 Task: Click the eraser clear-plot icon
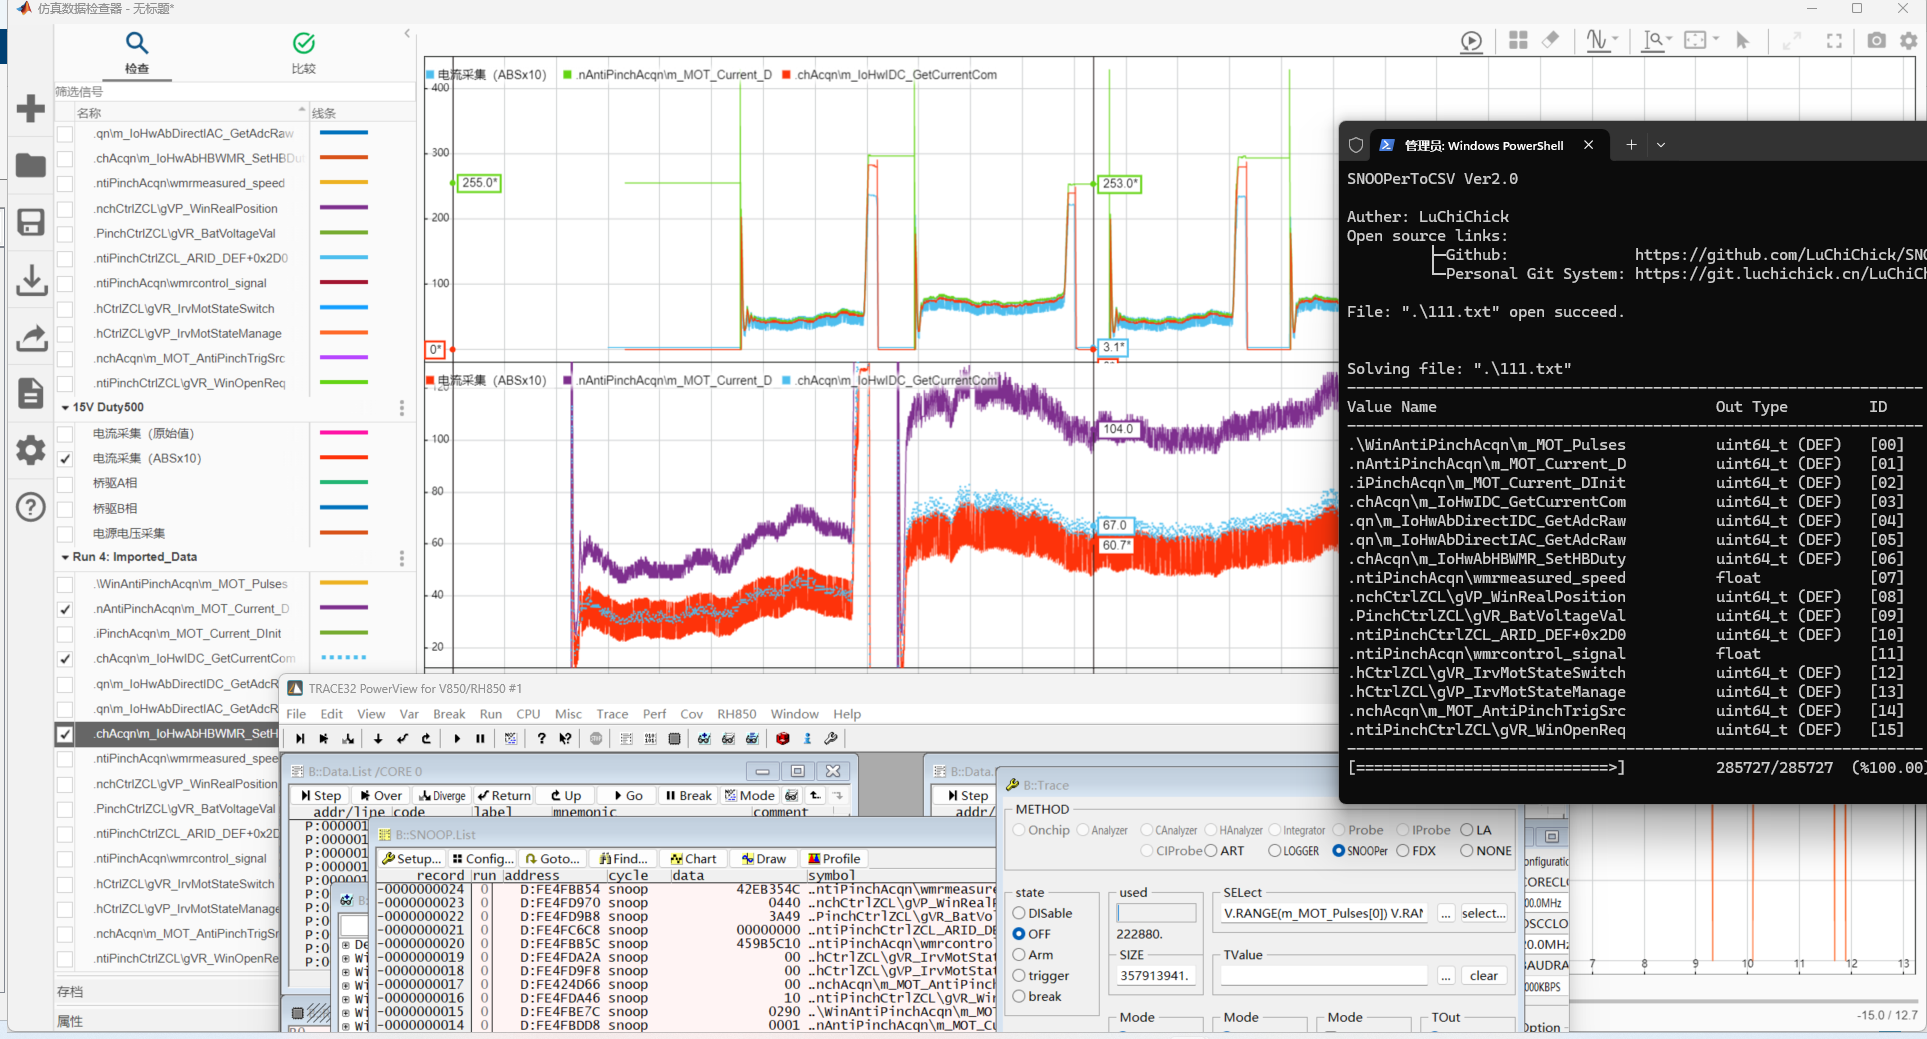pyautogui.click(x=1550, y=40)
